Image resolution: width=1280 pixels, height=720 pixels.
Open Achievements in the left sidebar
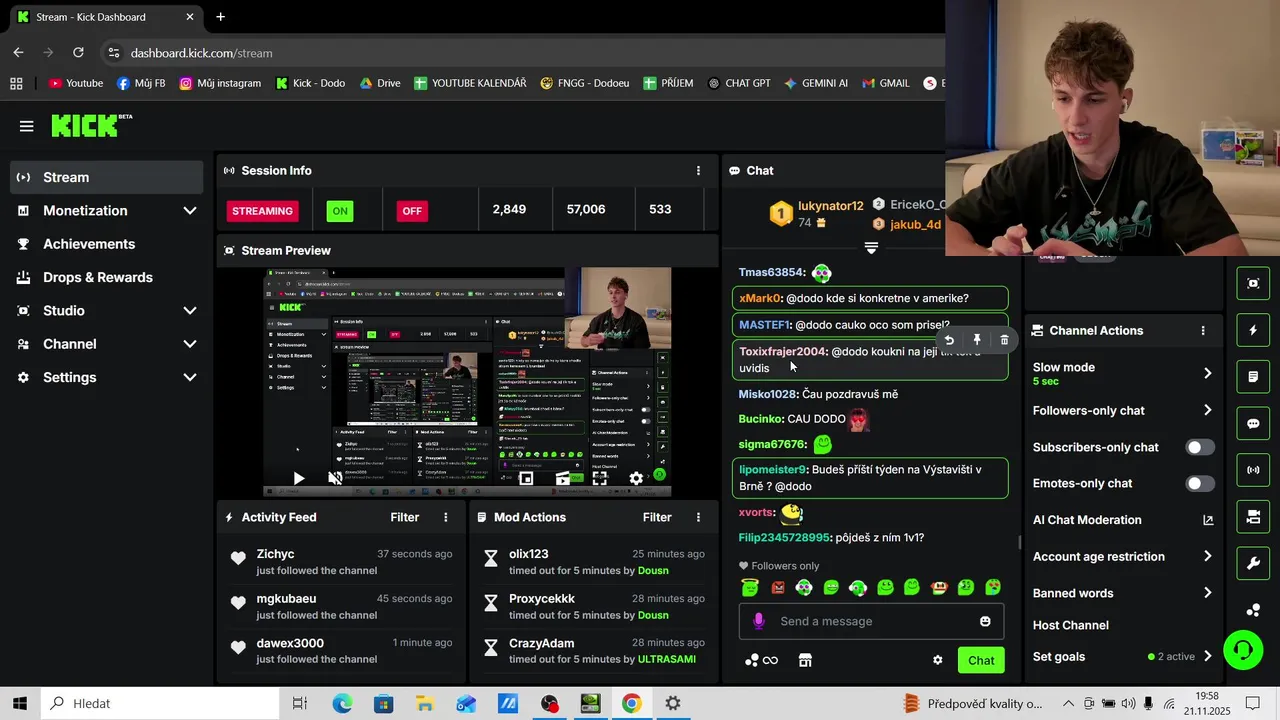click(107, 244)
